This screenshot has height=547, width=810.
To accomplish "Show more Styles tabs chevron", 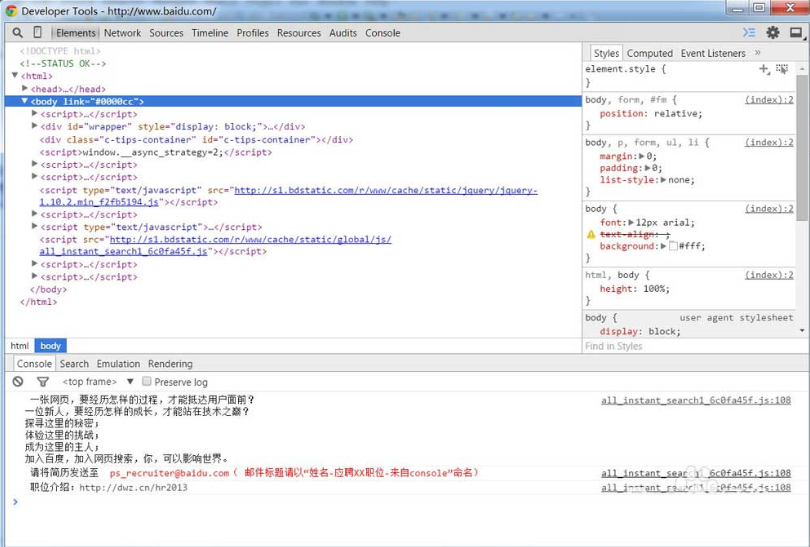I will 758,53.
